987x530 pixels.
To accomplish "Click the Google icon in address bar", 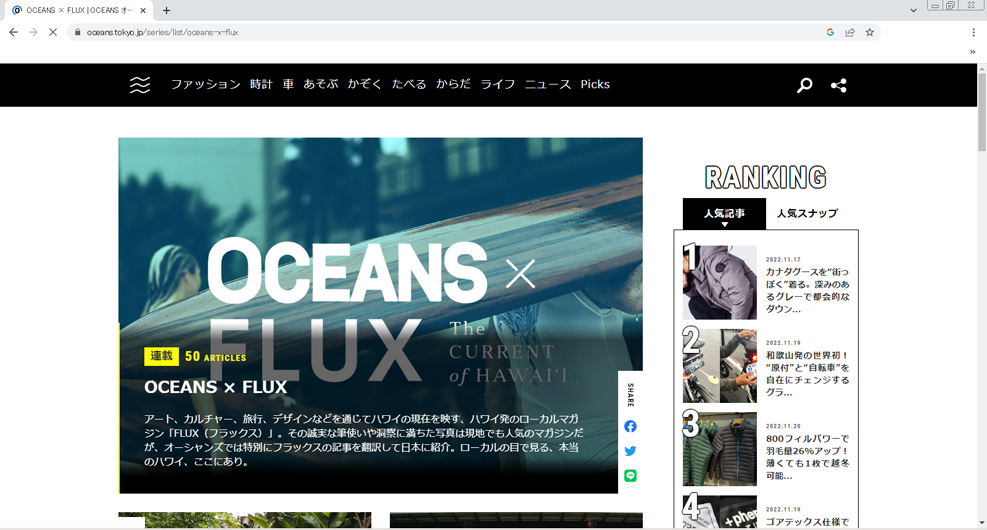I will [830, 32].
